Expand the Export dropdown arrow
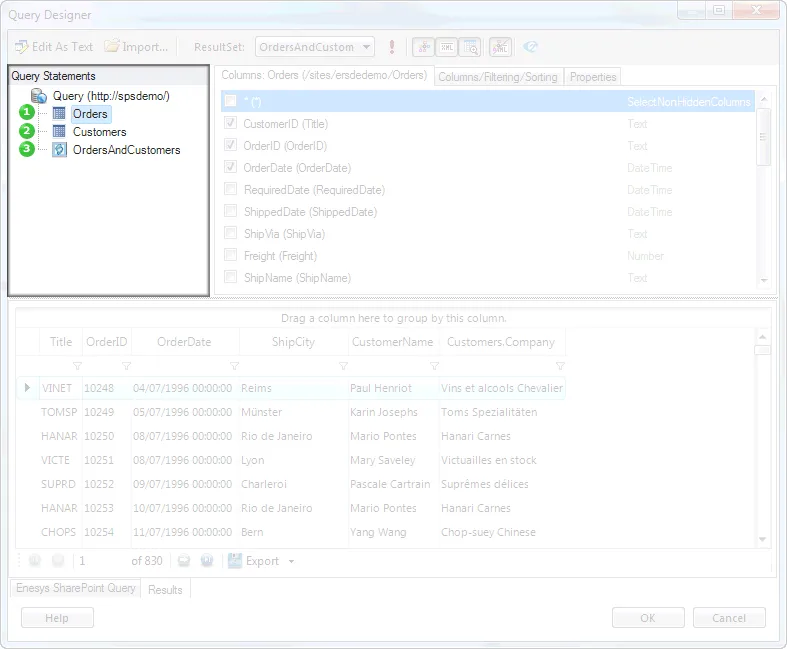787x649 pixels. [291, 561]
